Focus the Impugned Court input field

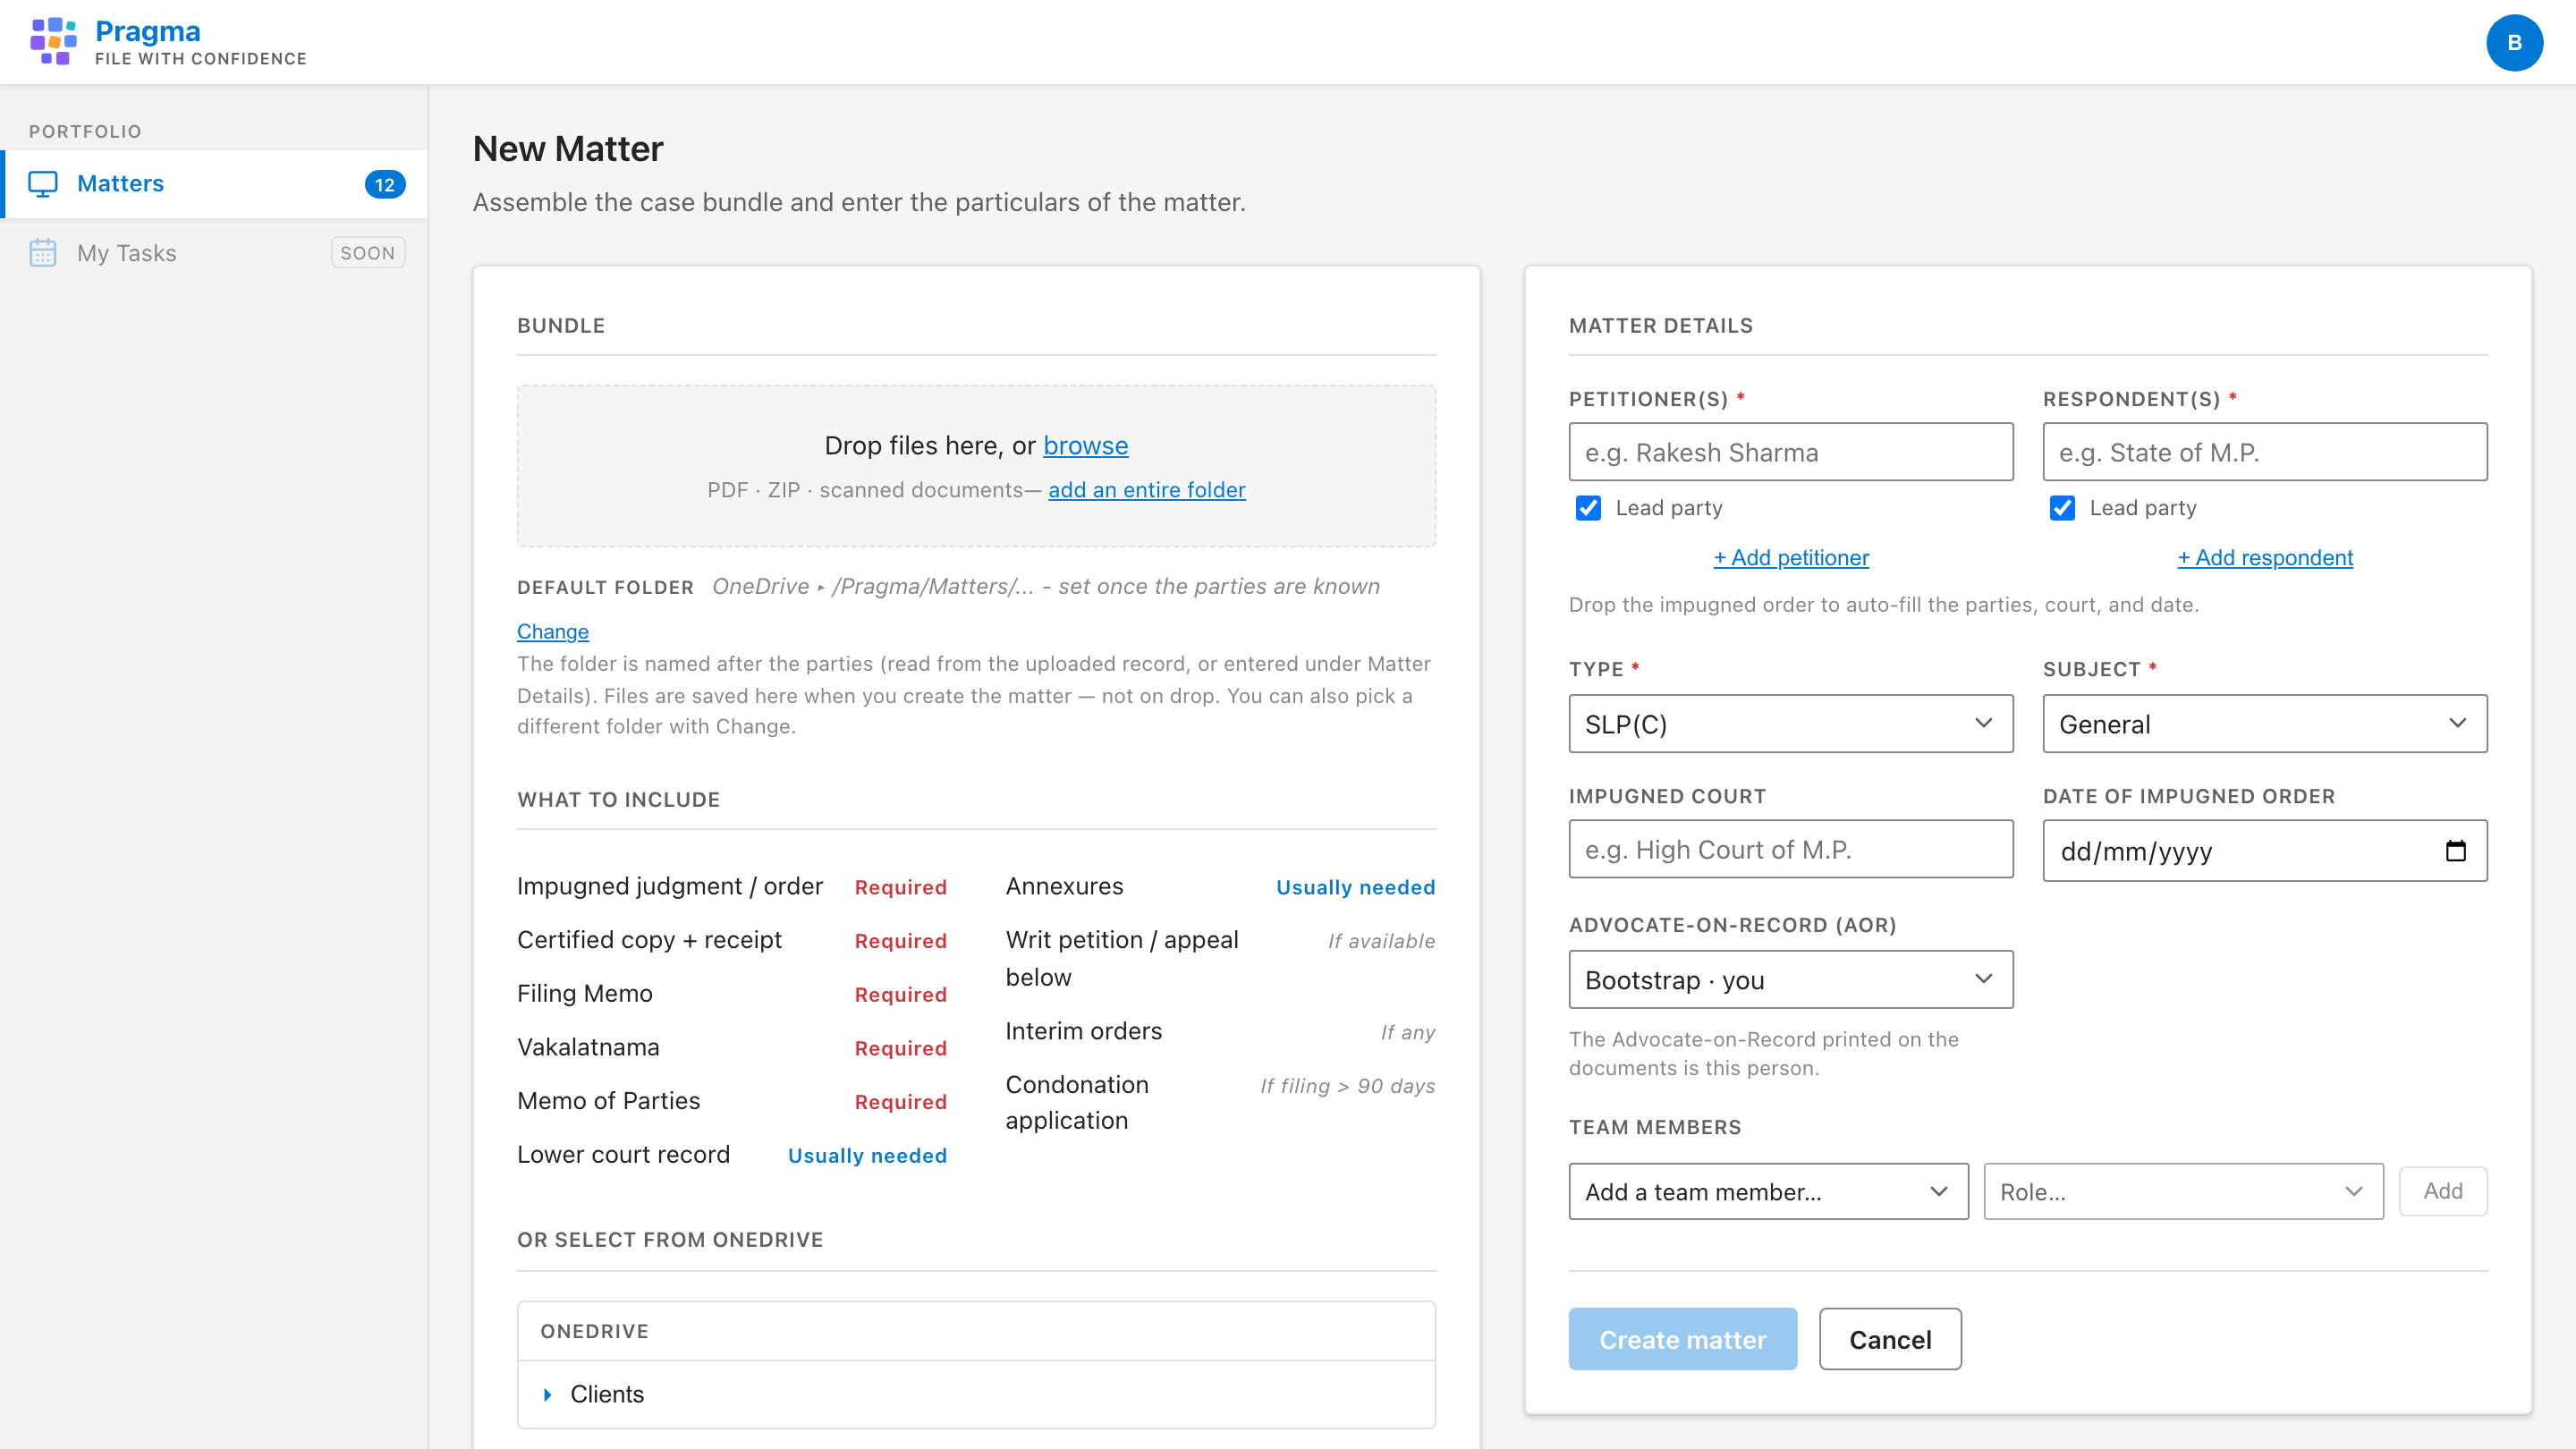(1790, 849)
